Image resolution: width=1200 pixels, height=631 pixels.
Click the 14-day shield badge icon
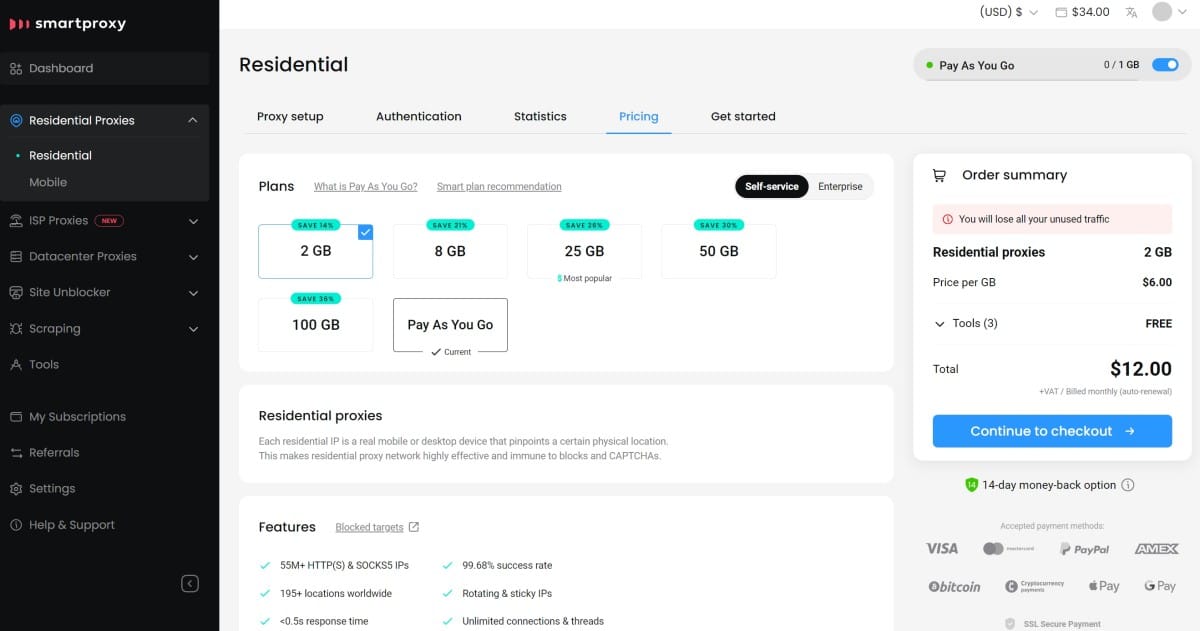[x=971, y=485]
